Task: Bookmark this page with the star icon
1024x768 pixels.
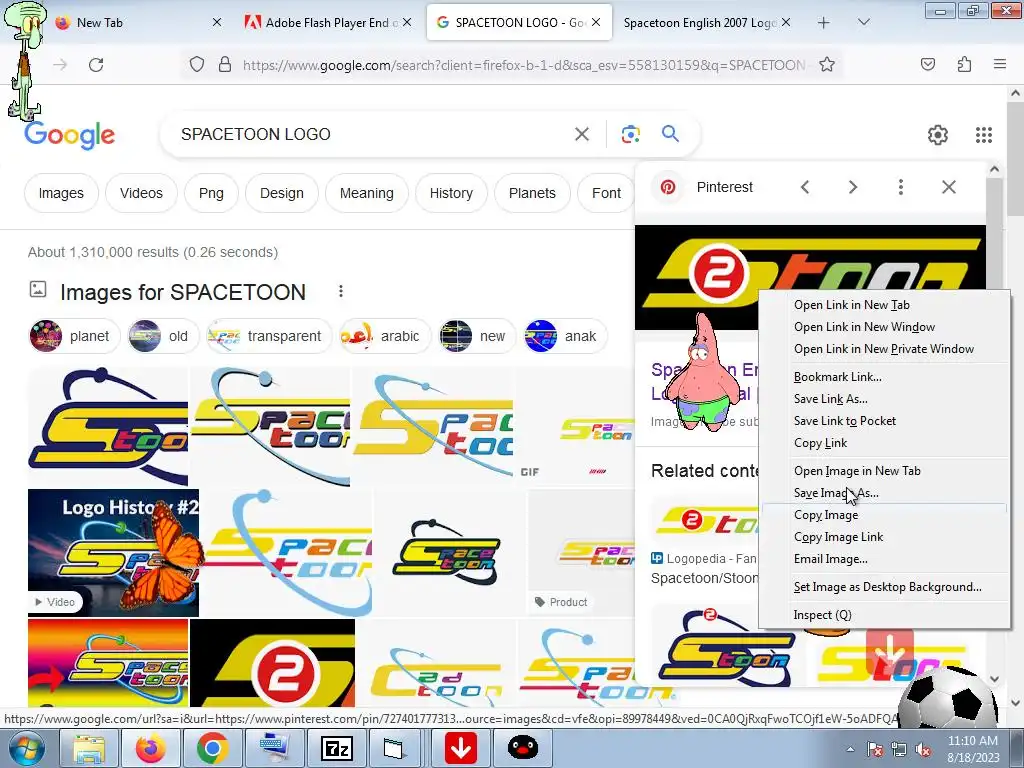Action: pyautogui.click(x=827, y=65)
